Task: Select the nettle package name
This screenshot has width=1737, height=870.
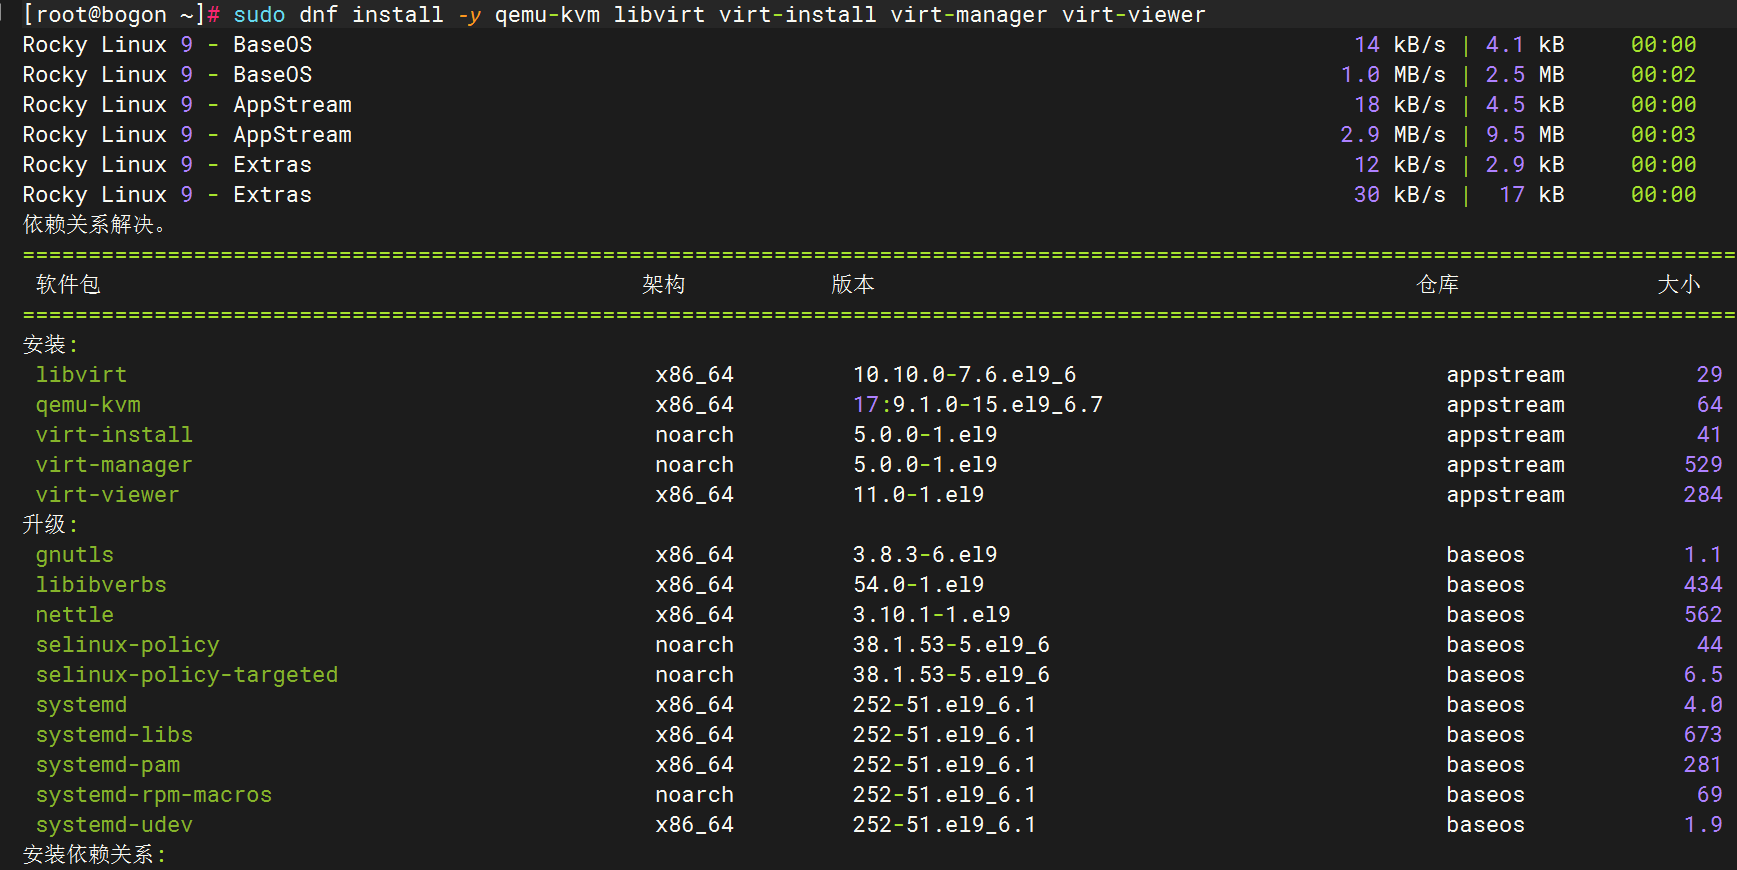Action: [x=75, y=615]
